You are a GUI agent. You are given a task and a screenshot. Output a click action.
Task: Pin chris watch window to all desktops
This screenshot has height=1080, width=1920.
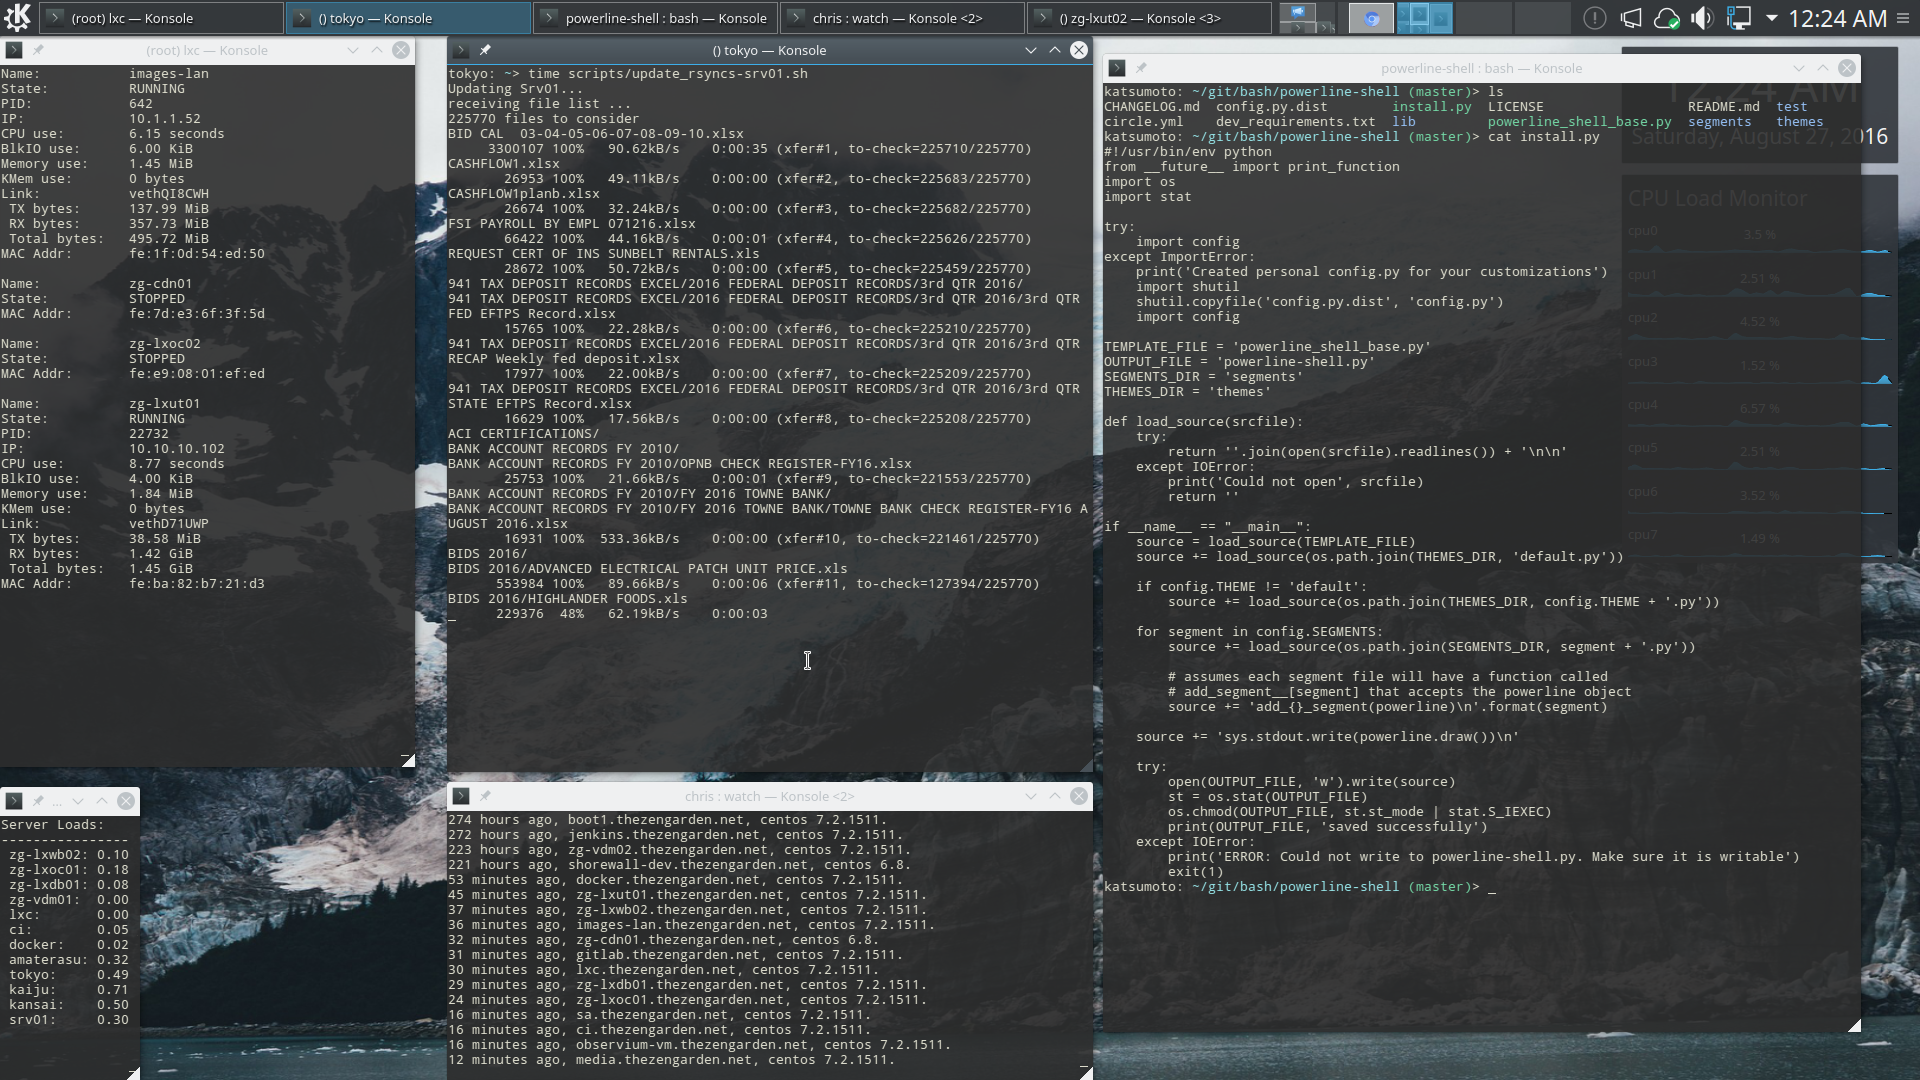[x=485, y=796]
